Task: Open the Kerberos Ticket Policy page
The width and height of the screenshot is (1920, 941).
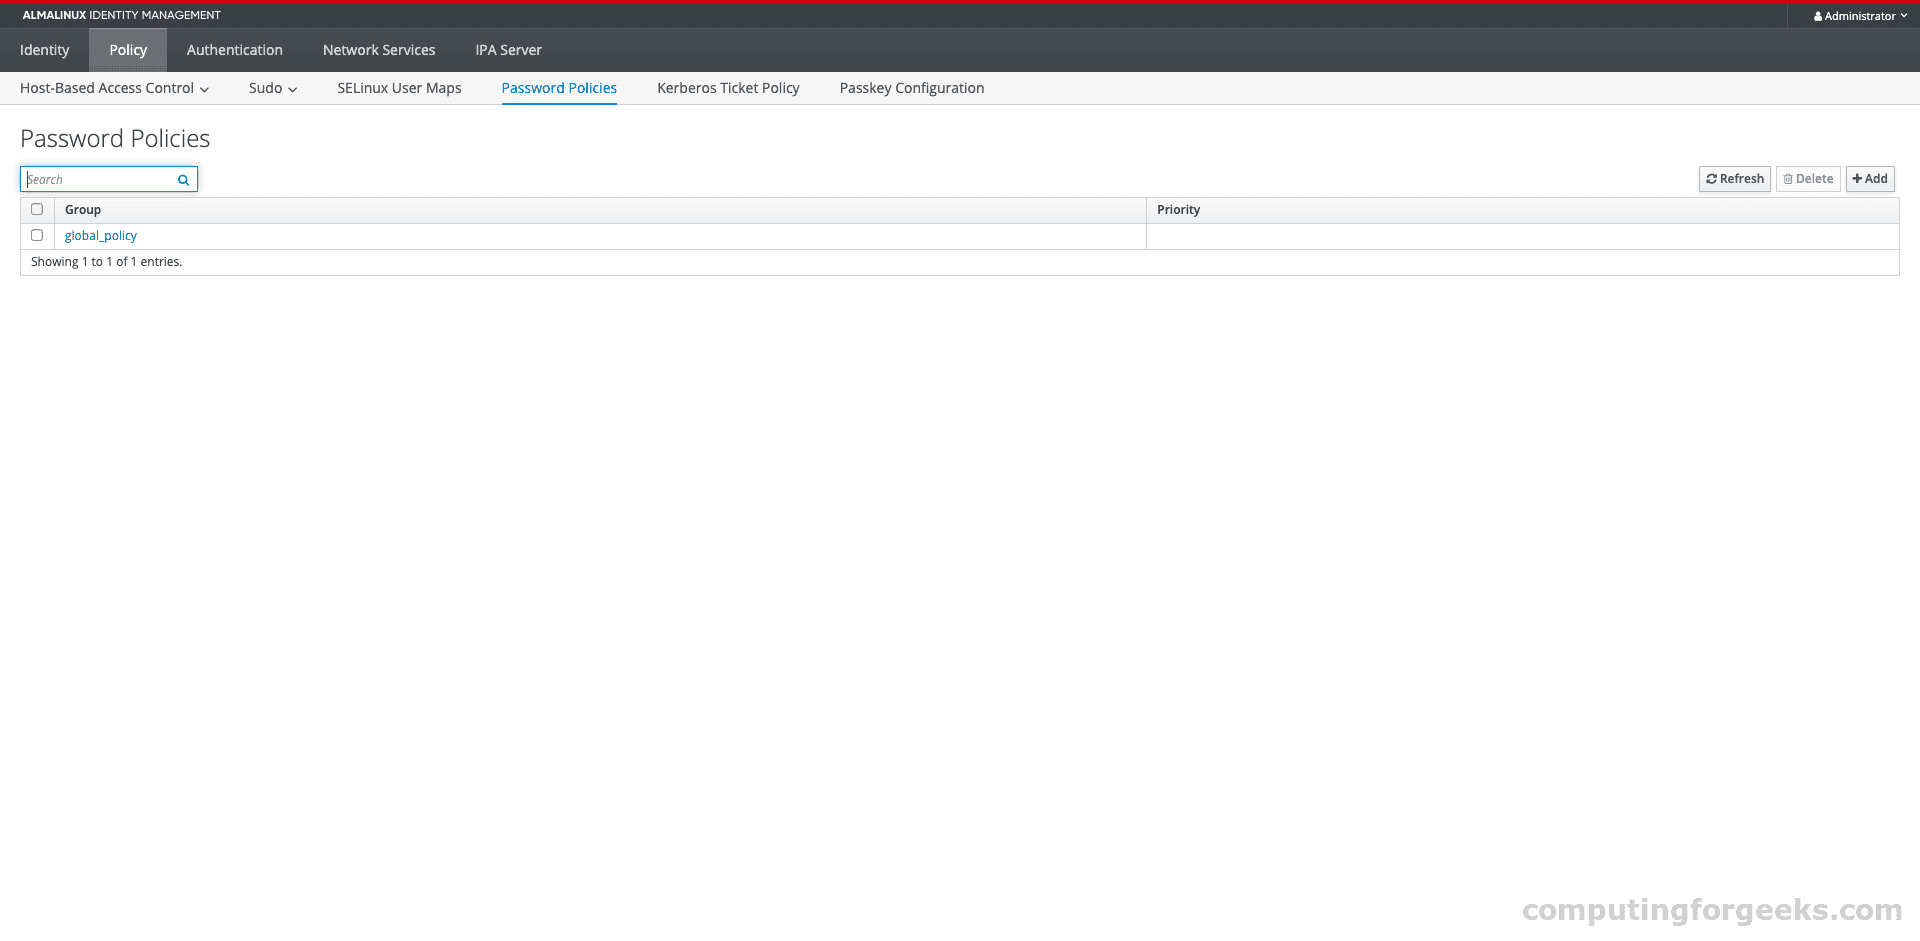Action: click(x=728, y=88)
